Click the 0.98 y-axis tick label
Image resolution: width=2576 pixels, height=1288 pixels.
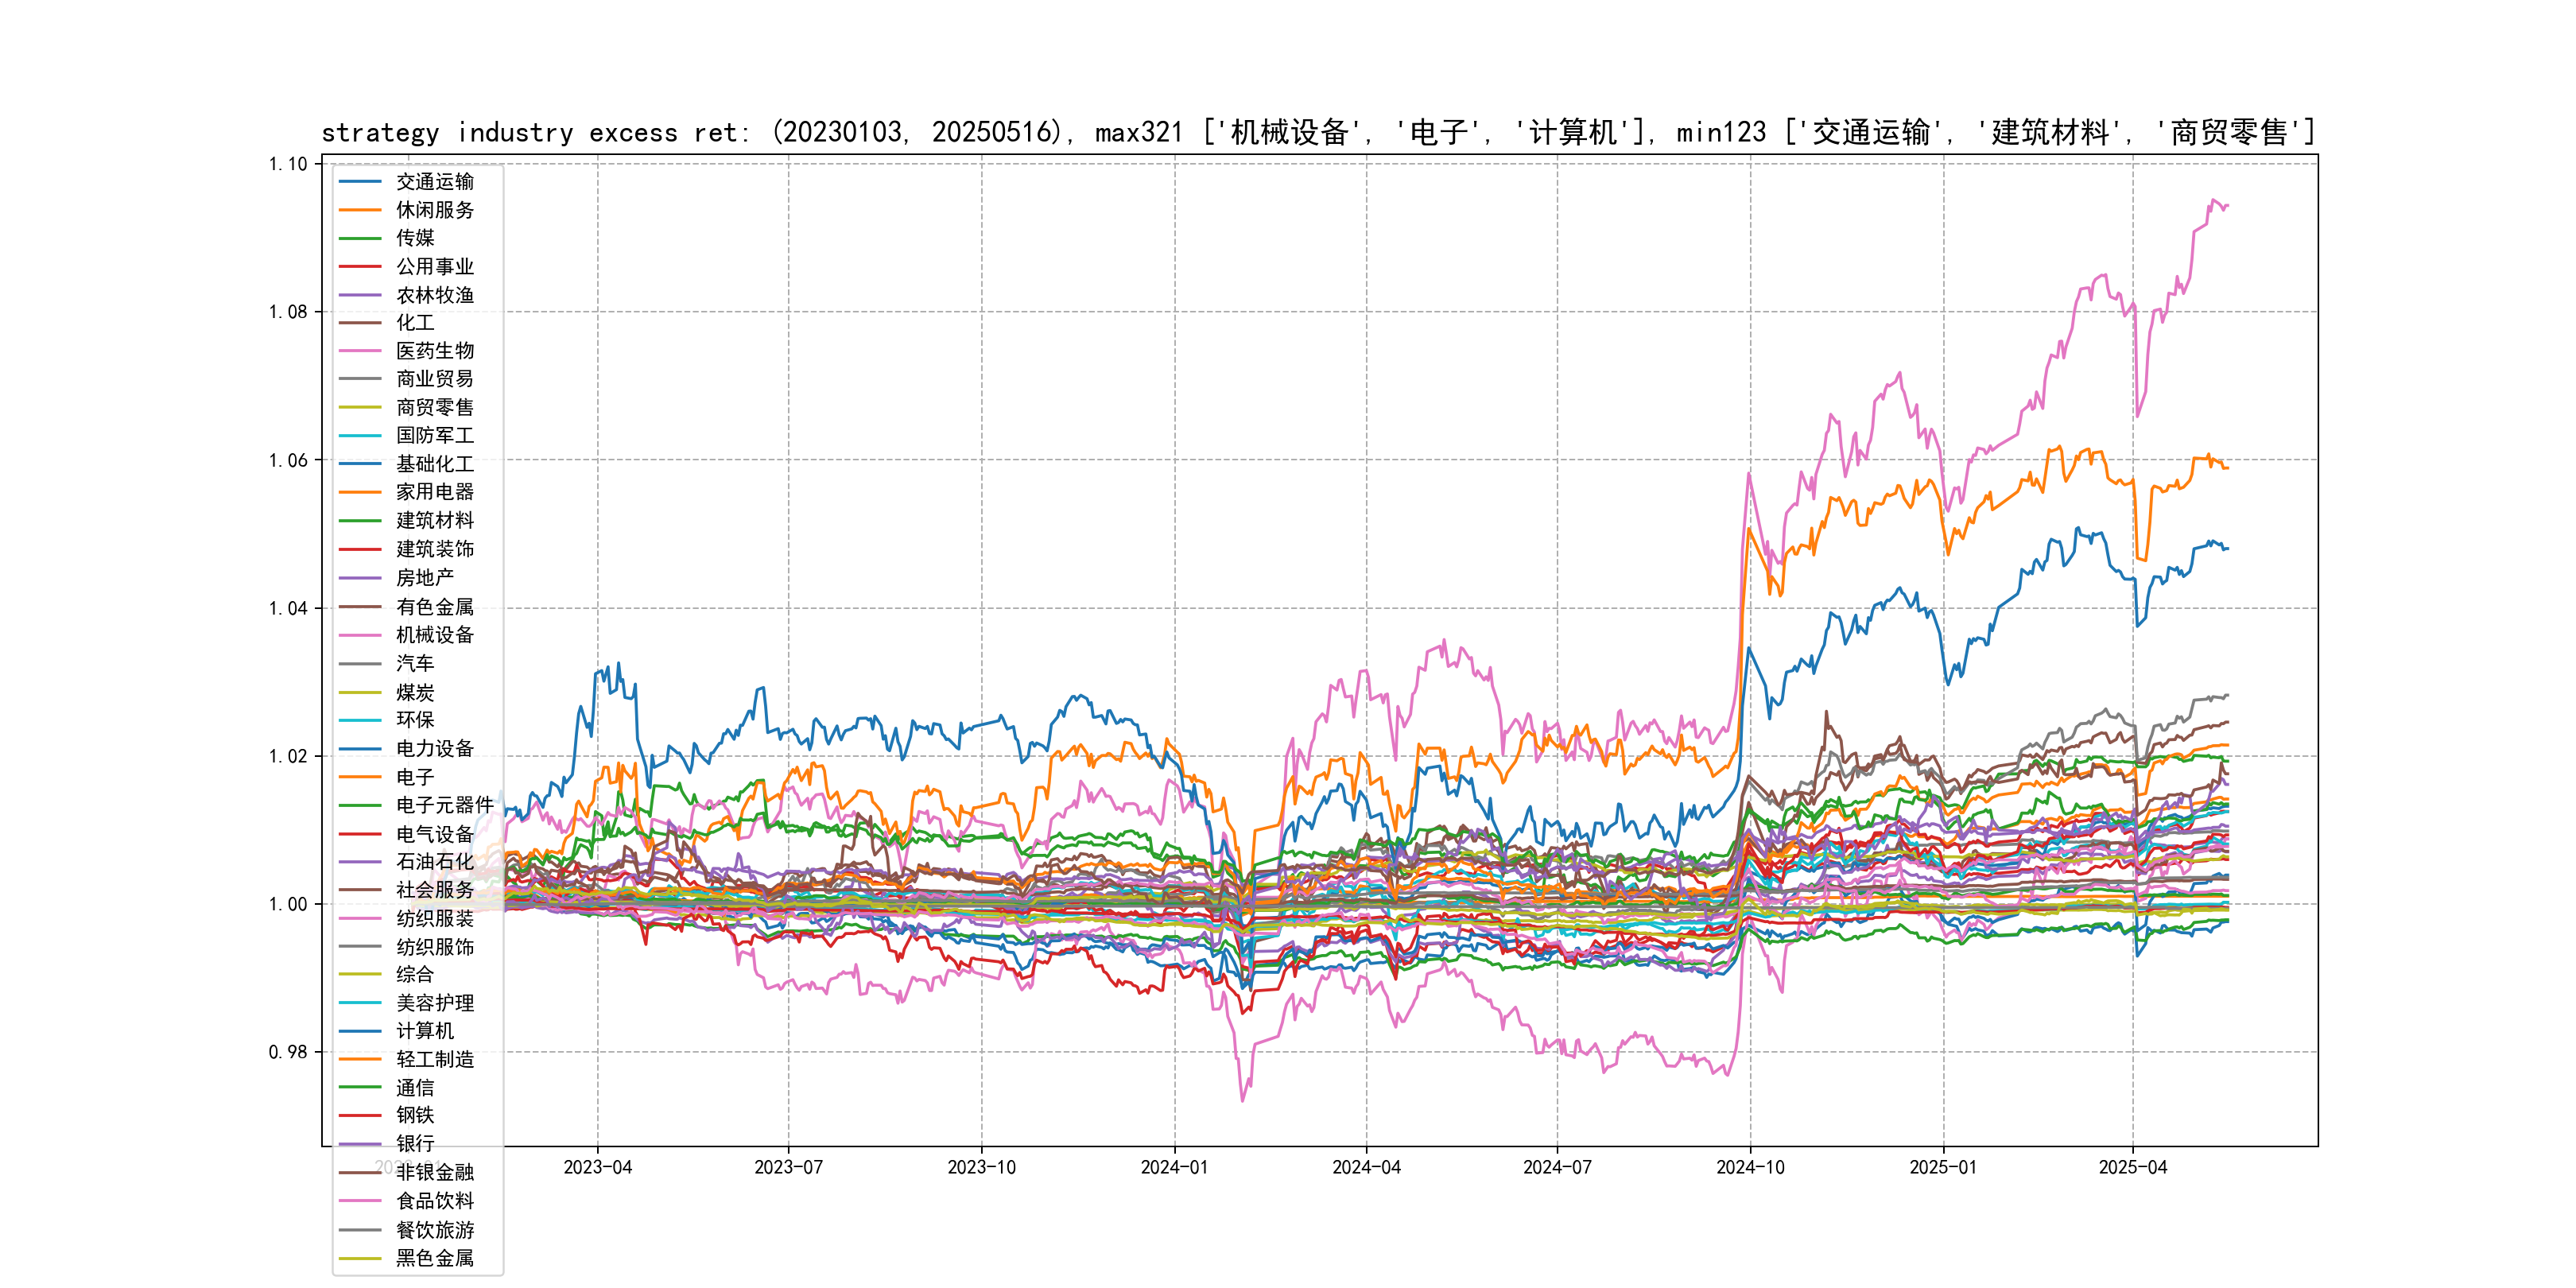click(x=288, y=1052)
